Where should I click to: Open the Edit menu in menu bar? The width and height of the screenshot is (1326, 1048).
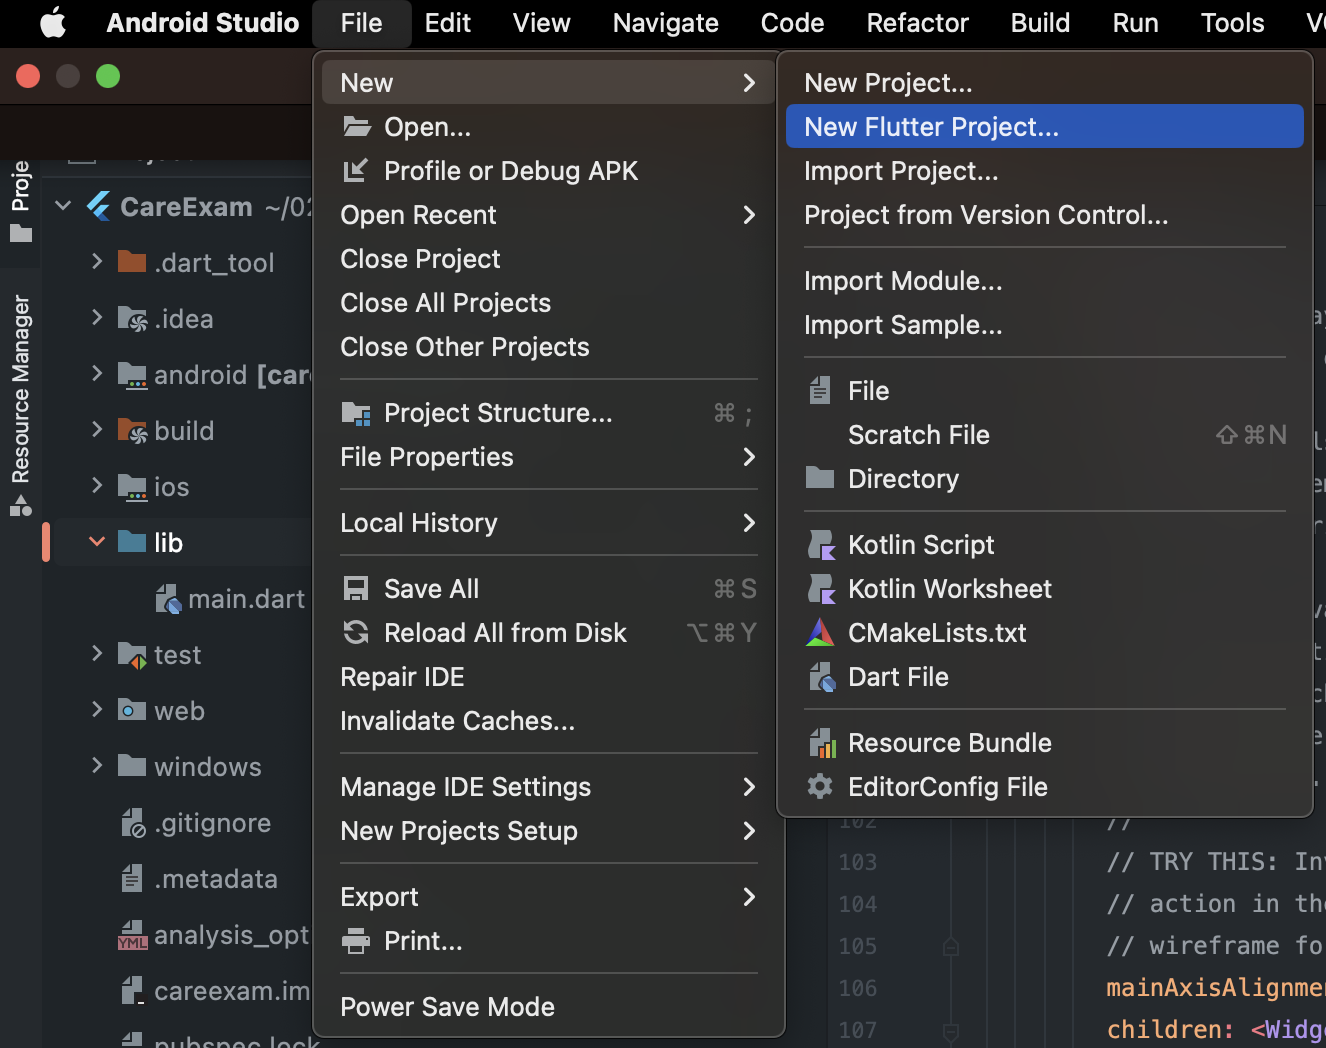447,23
